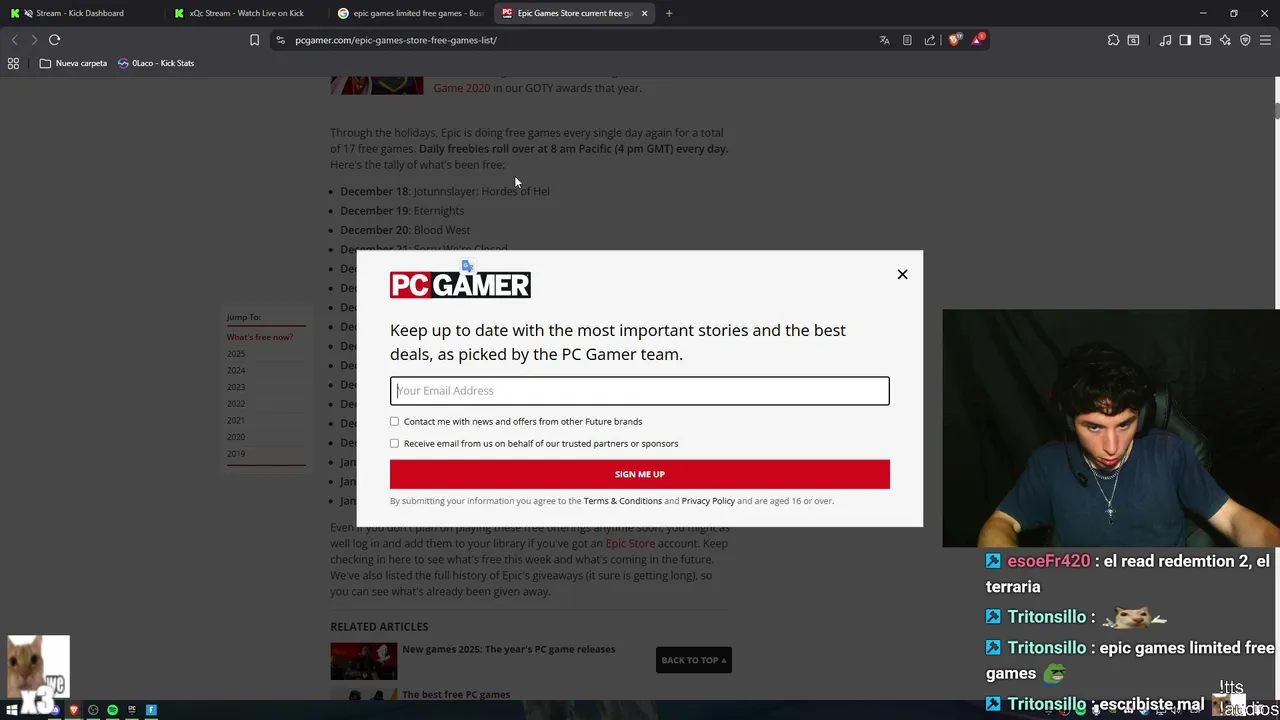Open Terms & Conditions link

click(622, 501)
